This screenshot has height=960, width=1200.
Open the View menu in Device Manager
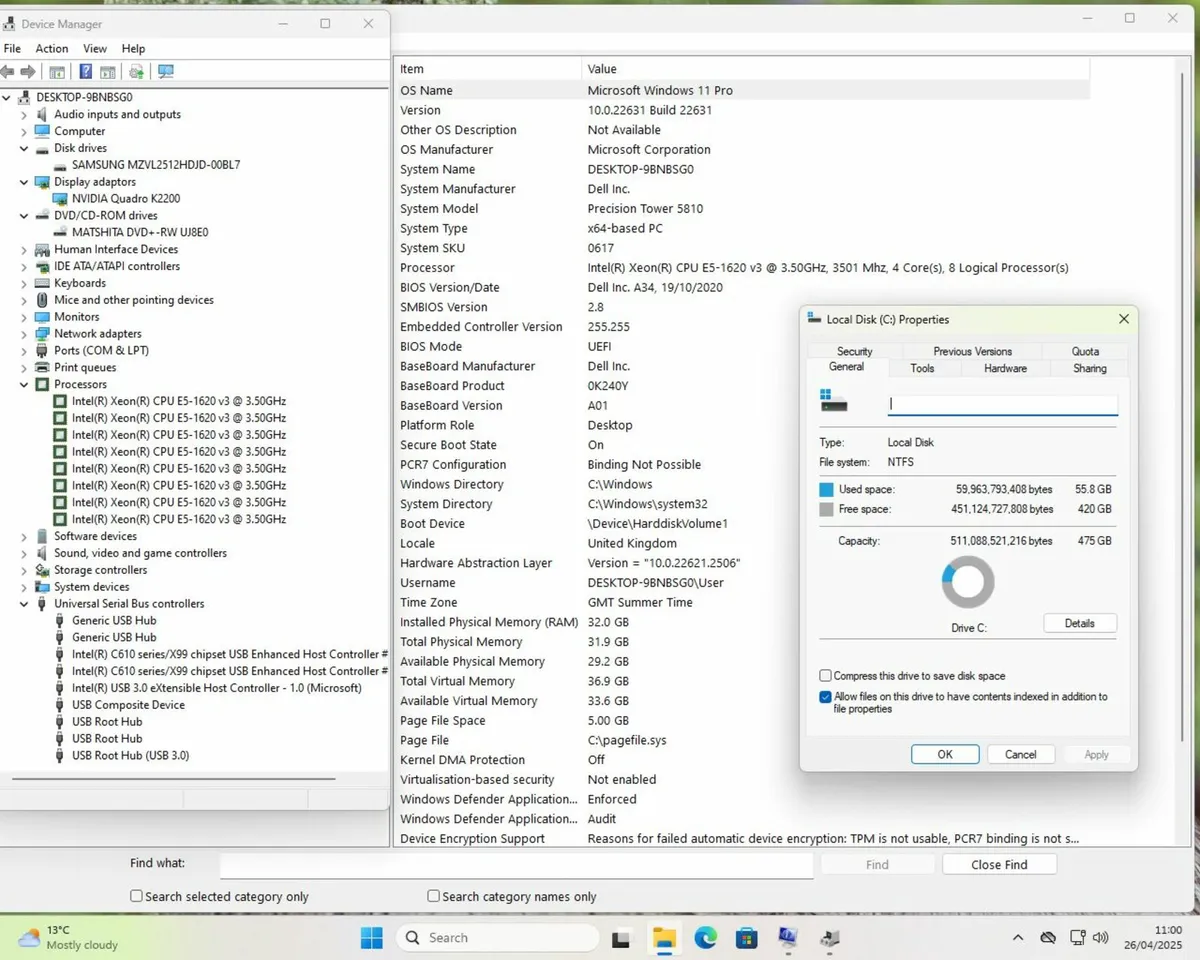95,48
